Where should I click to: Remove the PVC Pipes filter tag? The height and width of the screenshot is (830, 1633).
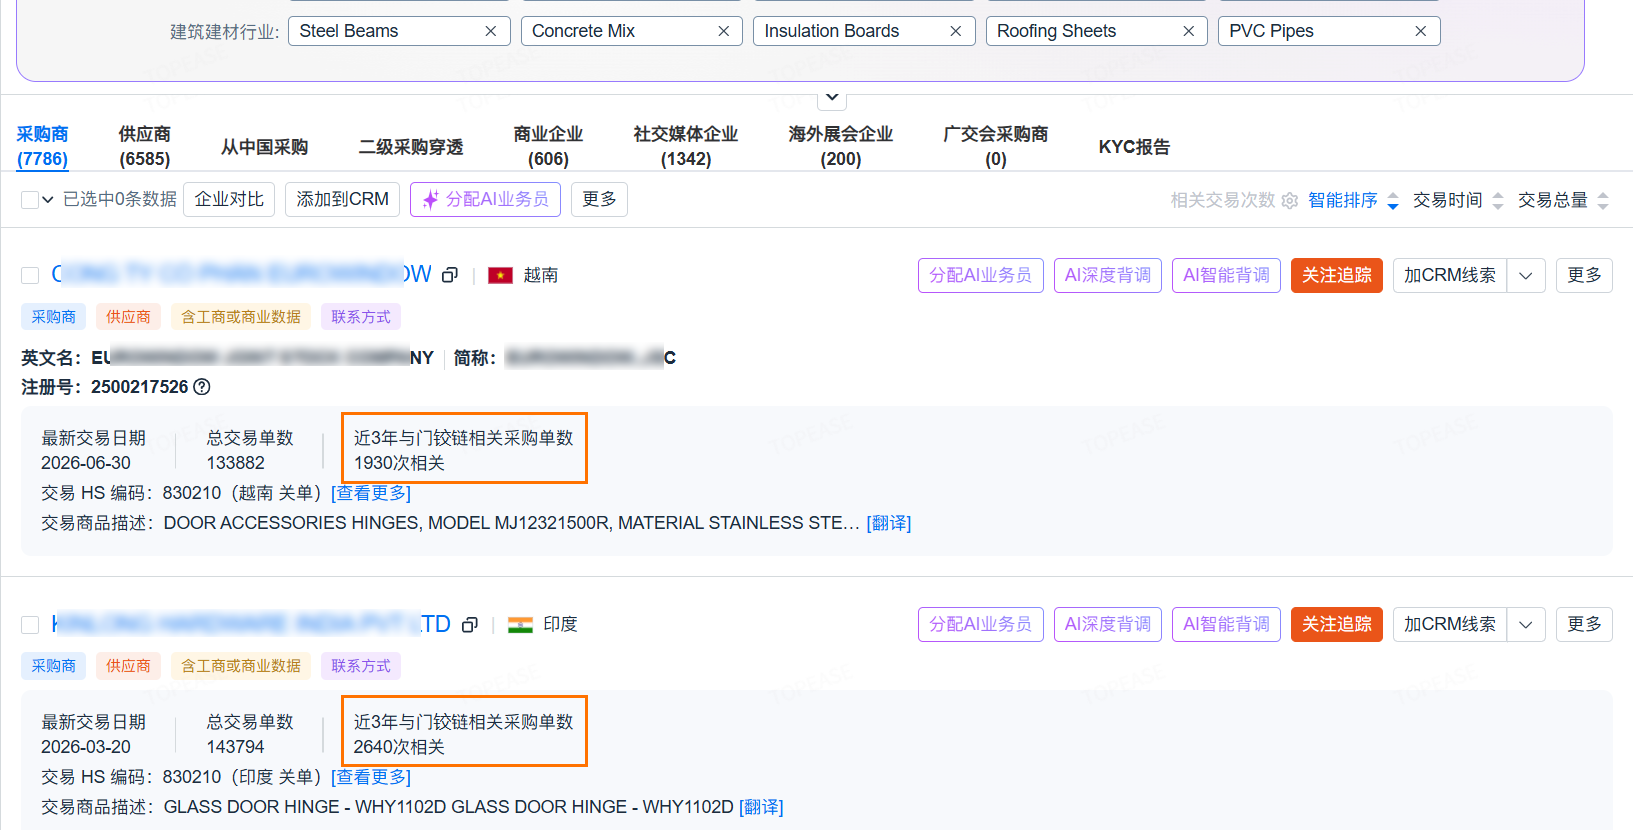[1421, 31]
